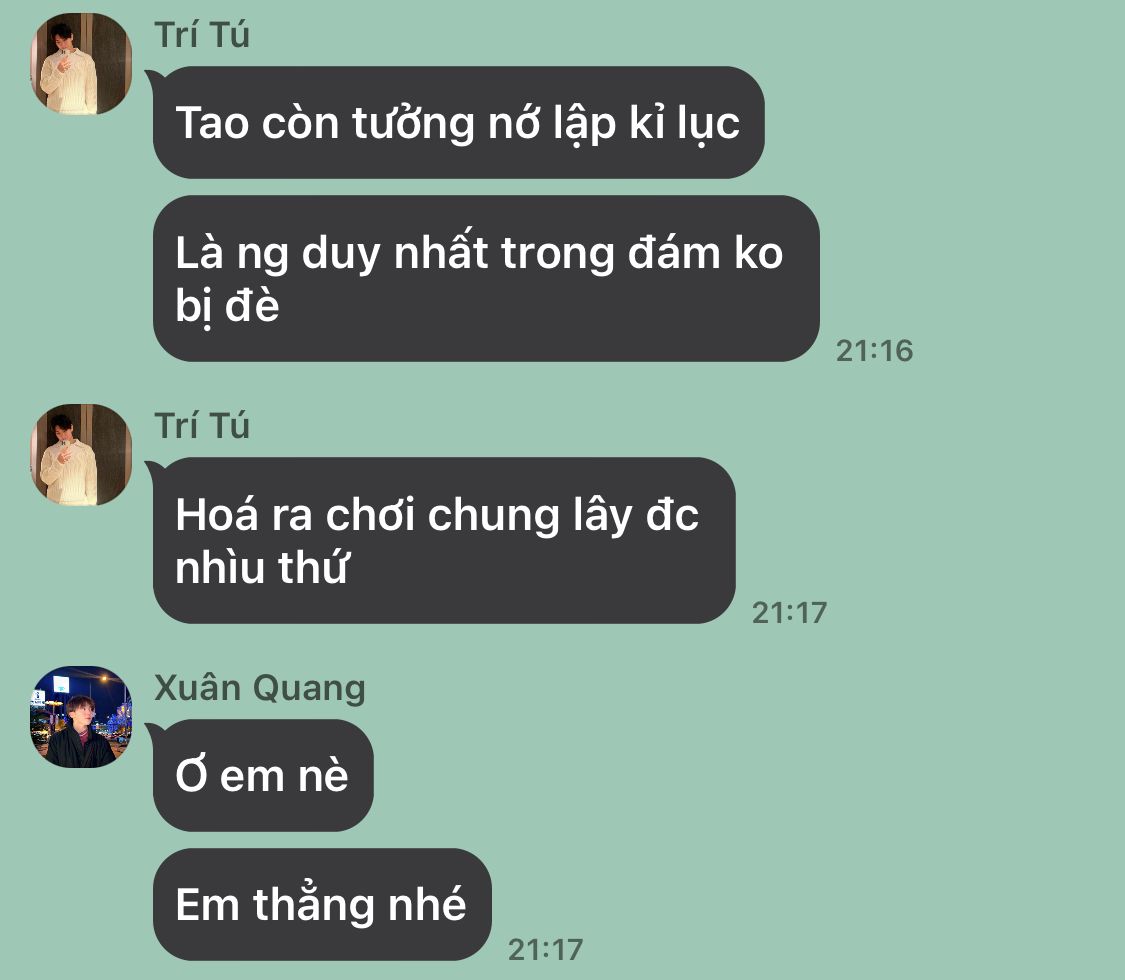Open Trí Tú's avatar beside the first message
Image resolution: width=1125 pixels, height=980 pixels.
click(80, 63)
